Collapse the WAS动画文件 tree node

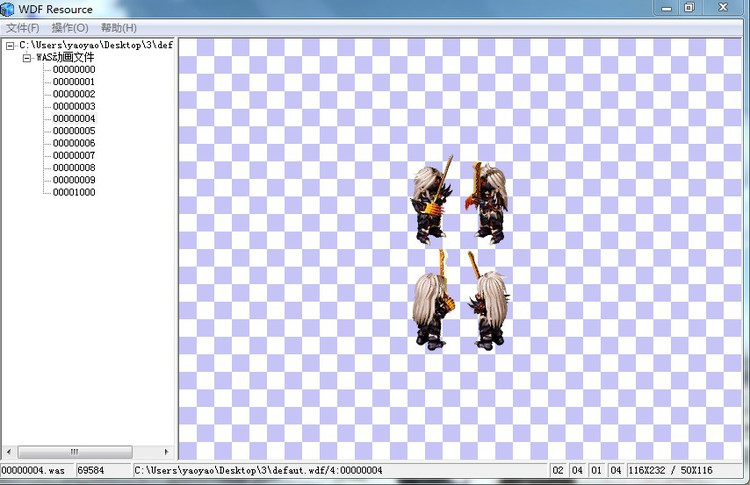pyautogui.click(x=27, y=58)
